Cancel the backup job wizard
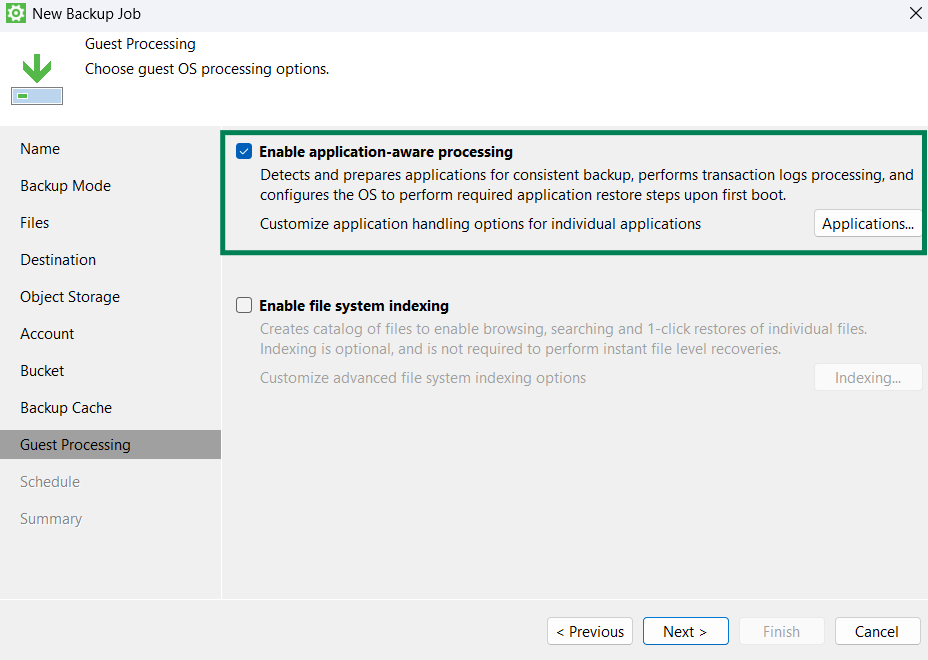The height and width of the screenshot is (660, 928). (x=876, y=631)
